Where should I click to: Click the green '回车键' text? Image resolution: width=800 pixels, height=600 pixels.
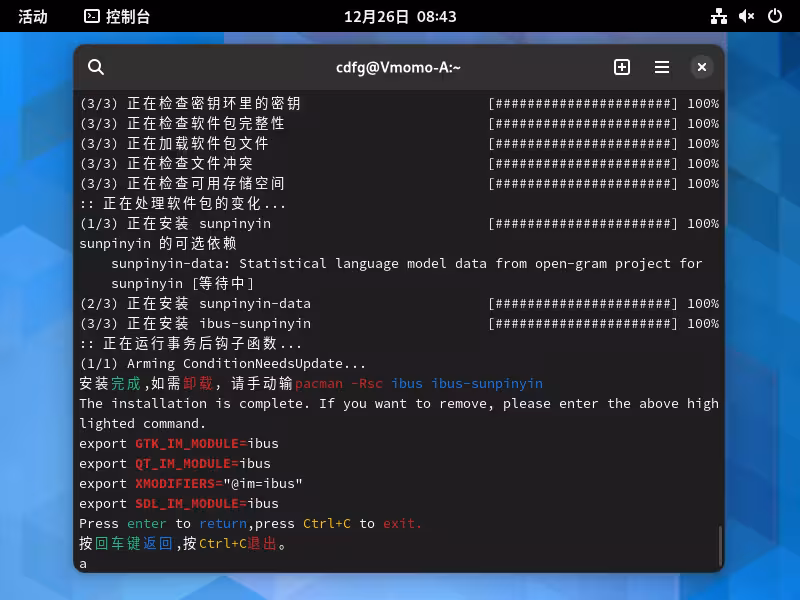click(x=118, y=543)
